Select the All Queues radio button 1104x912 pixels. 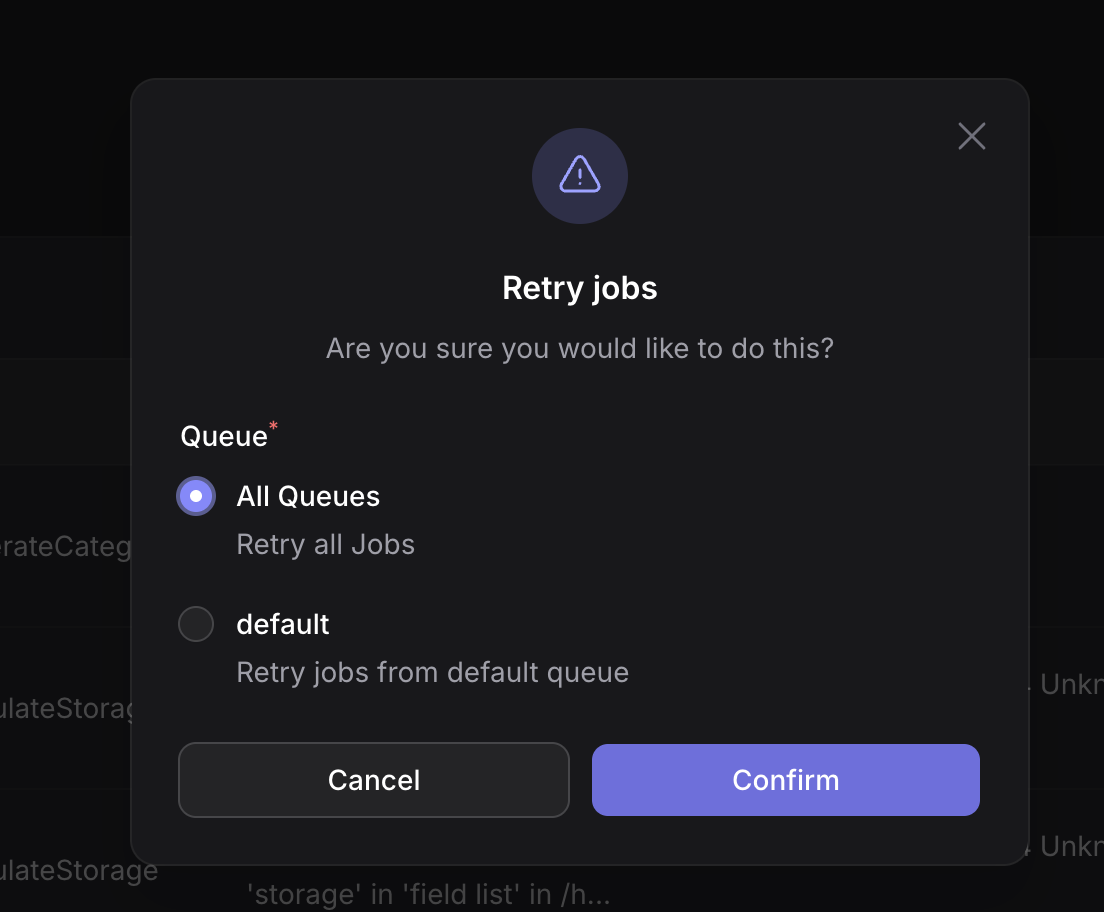tap(196, 496)
